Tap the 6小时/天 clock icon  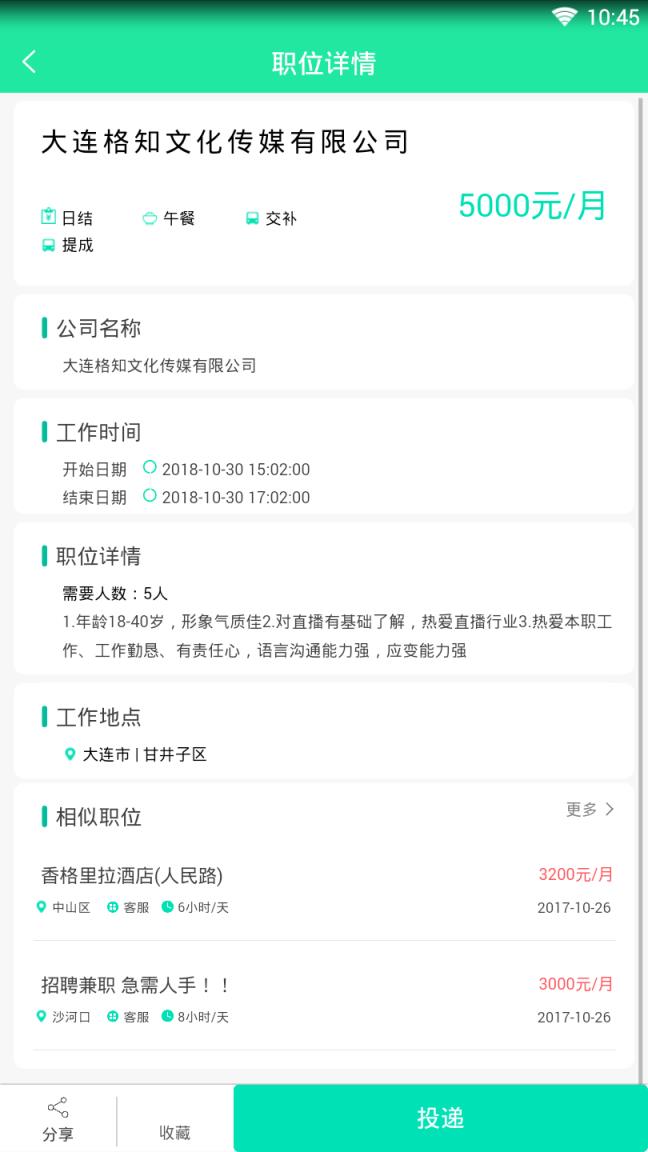tap(167, 907)
